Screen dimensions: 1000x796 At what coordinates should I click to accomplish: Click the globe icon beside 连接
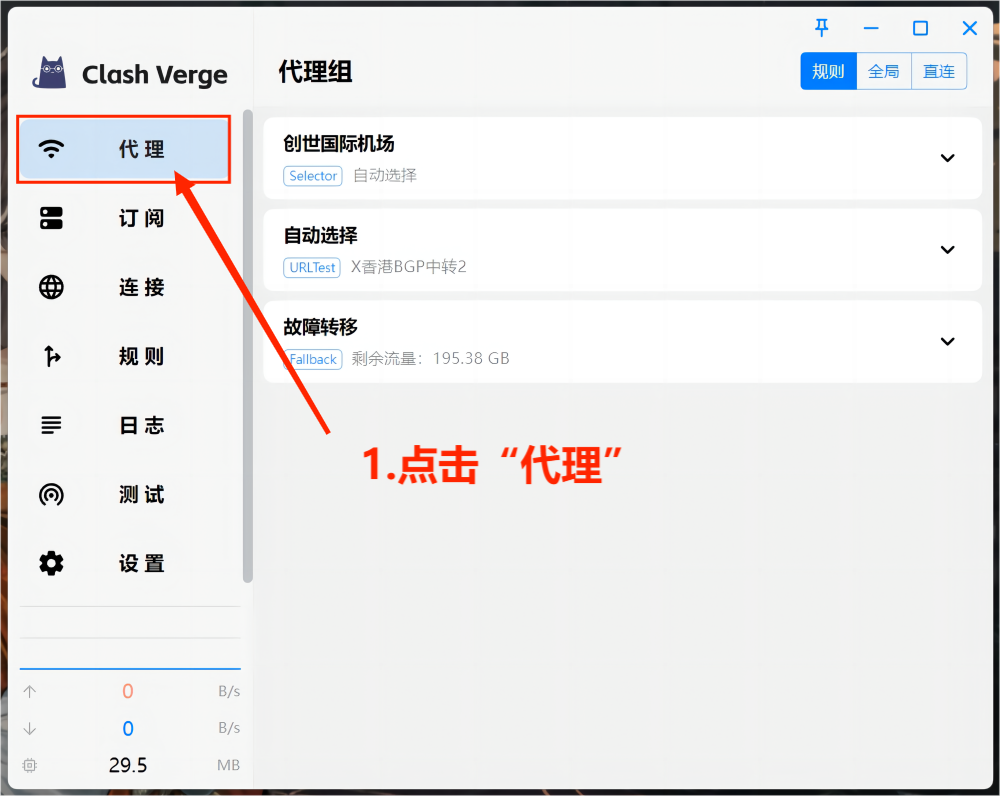tap(51, 287)
